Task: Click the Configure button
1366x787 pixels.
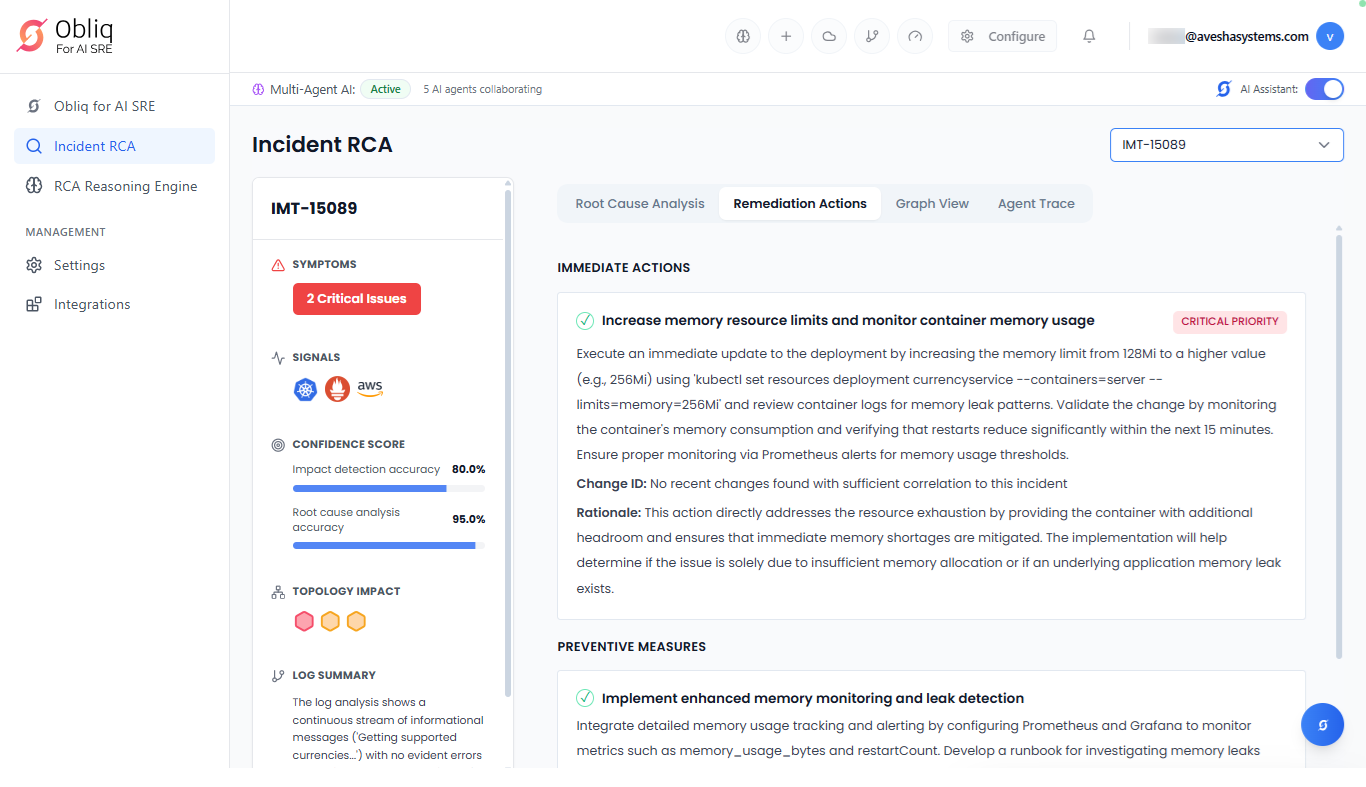Action: [x=1002, y=36]
